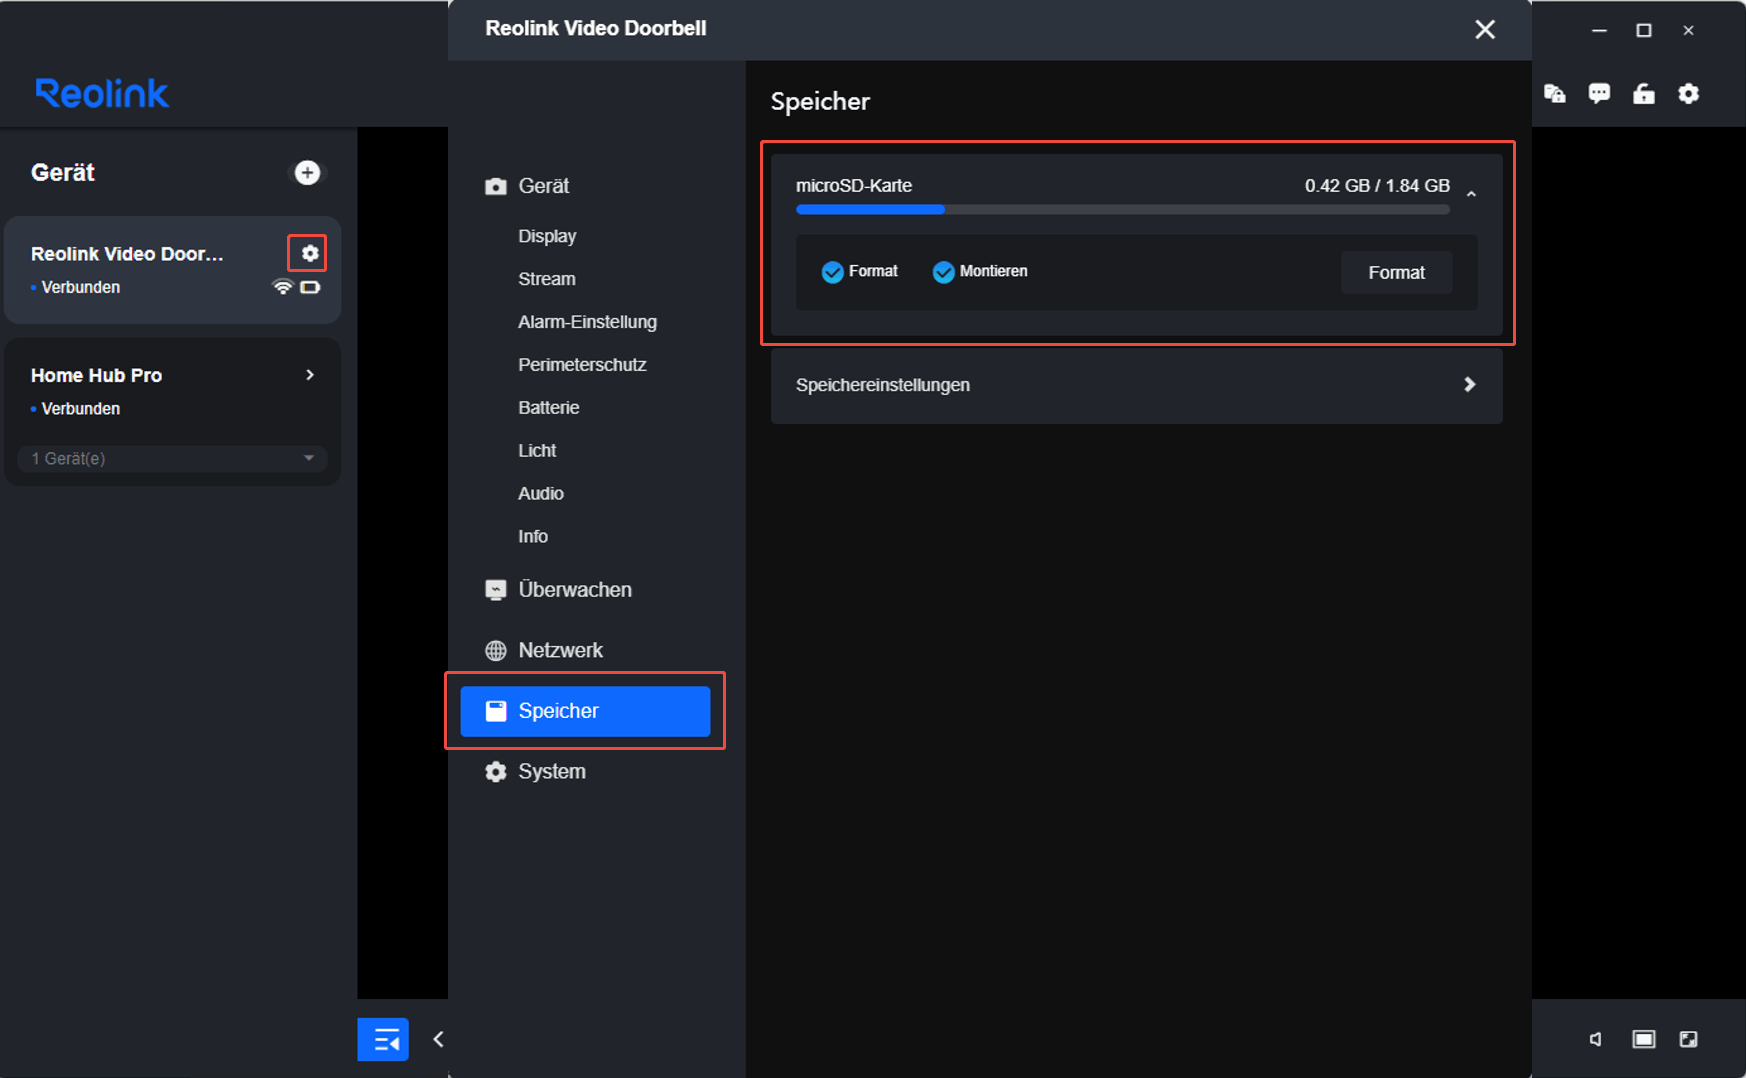The width and height of the screenshot is (1746, 1078).
Task: Open Display settings
Action: [547, 236]
